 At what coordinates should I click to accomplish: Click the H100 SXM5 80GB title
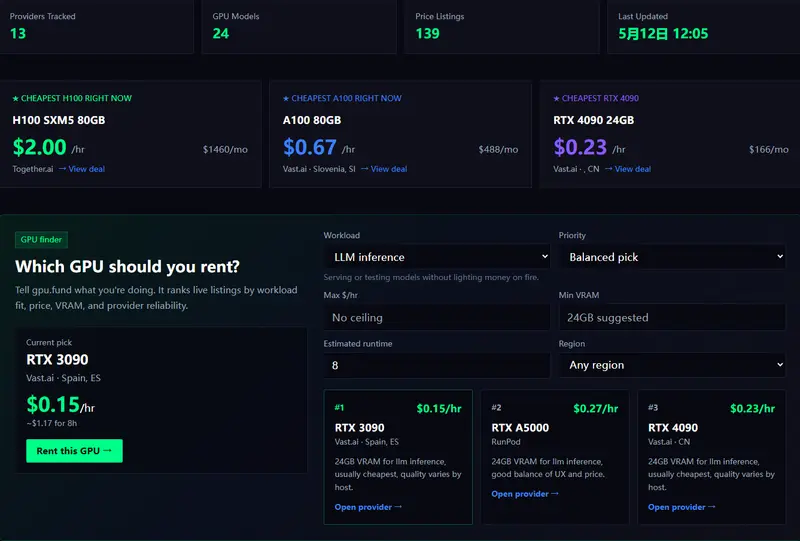point(59,120)
